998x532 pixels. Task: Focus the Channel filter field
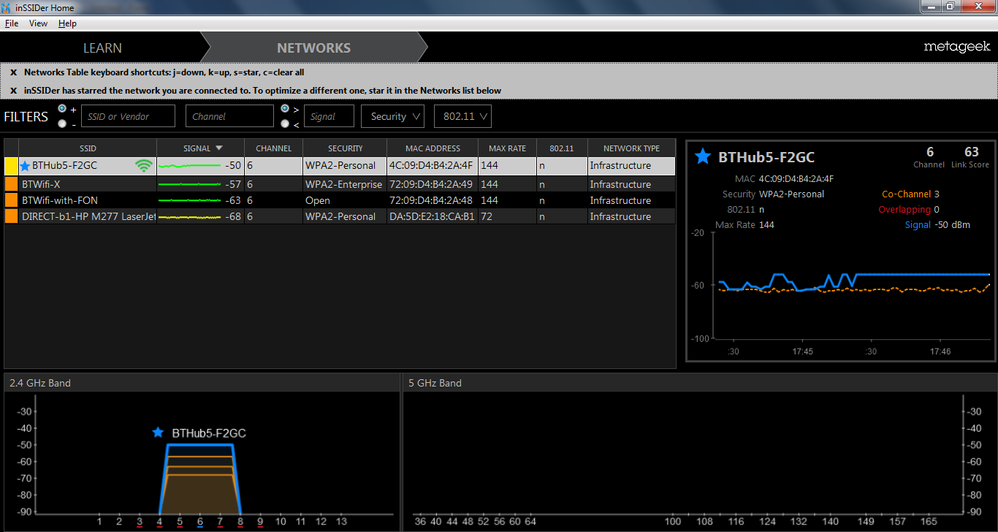click(230, 116)
